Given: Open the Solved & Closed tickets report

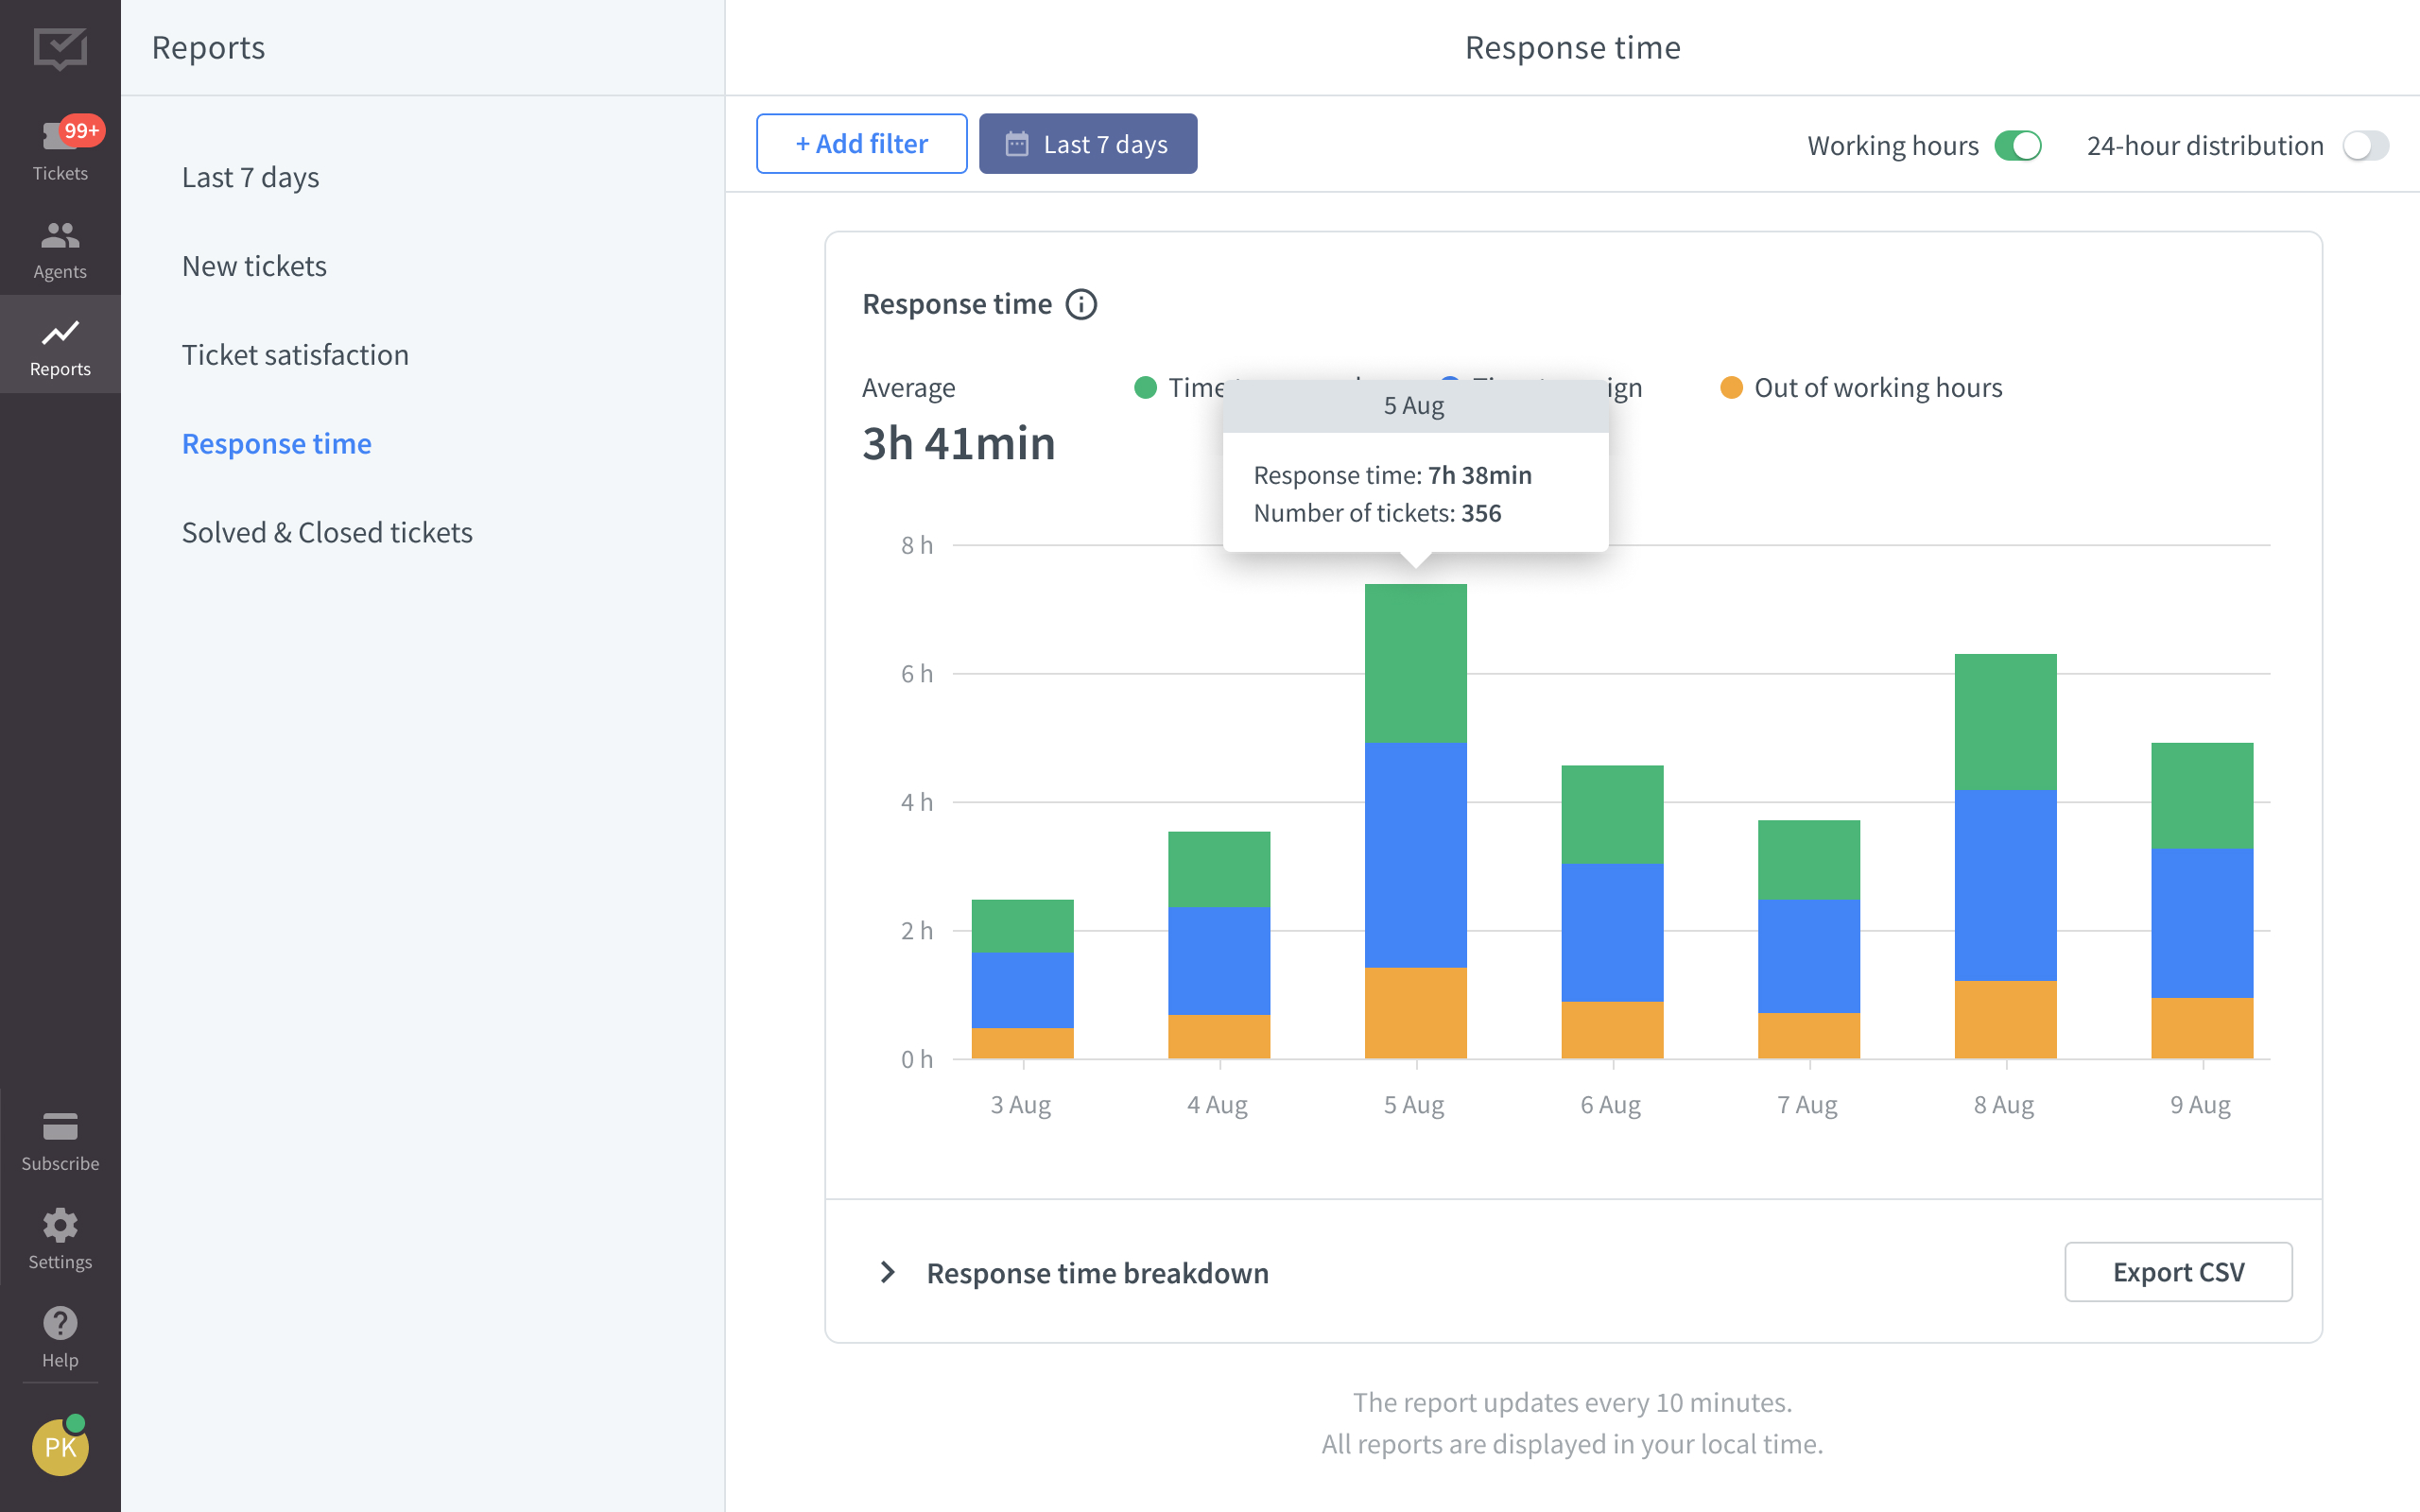Looking at the screenshot, I should tap(327, 532).
